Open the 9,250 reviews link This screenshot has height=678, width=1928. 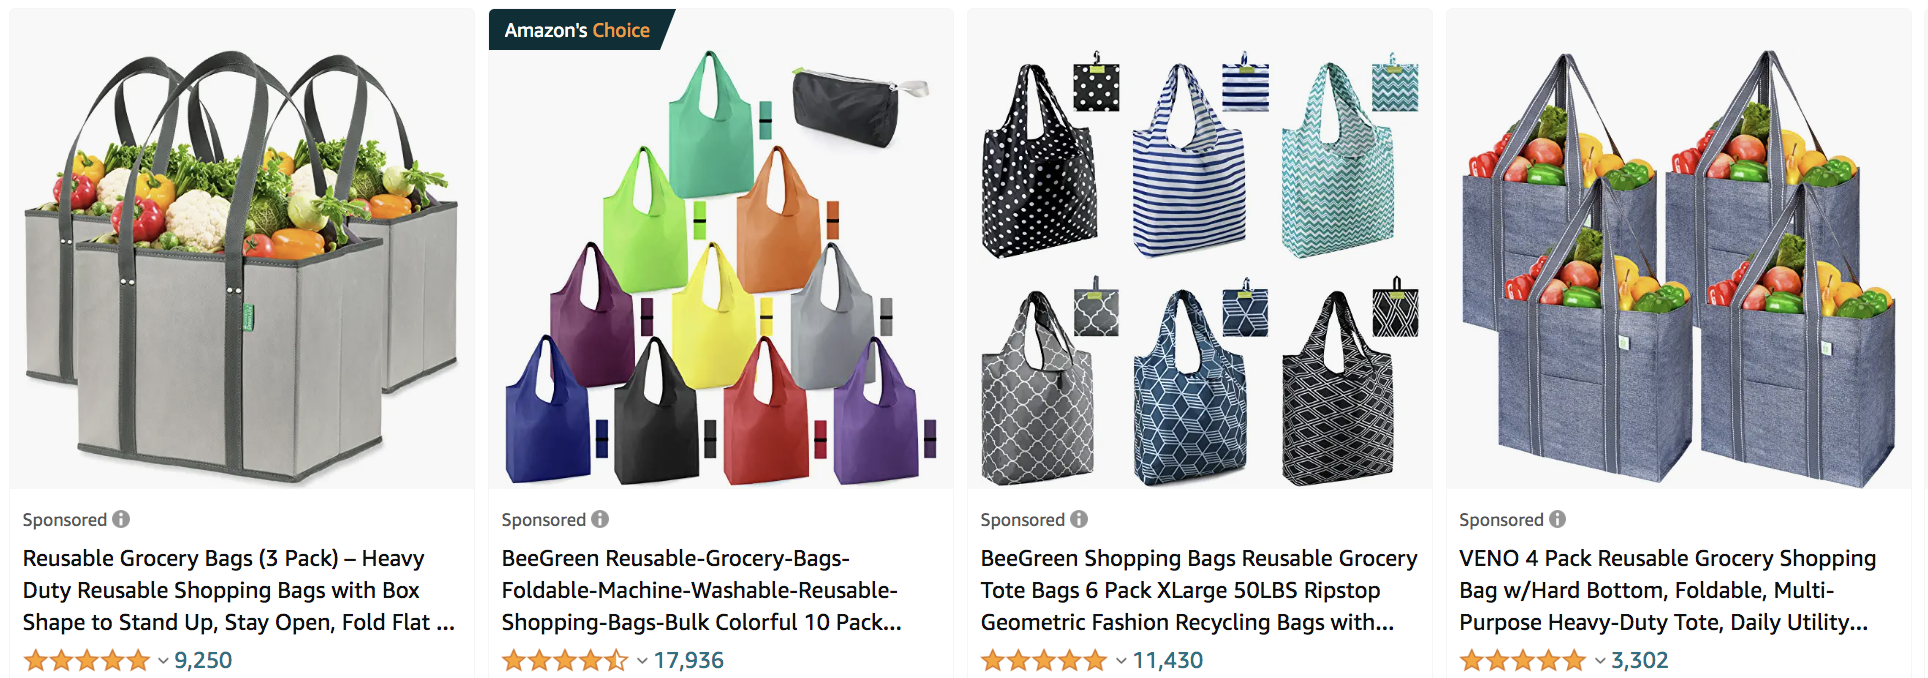203,660
